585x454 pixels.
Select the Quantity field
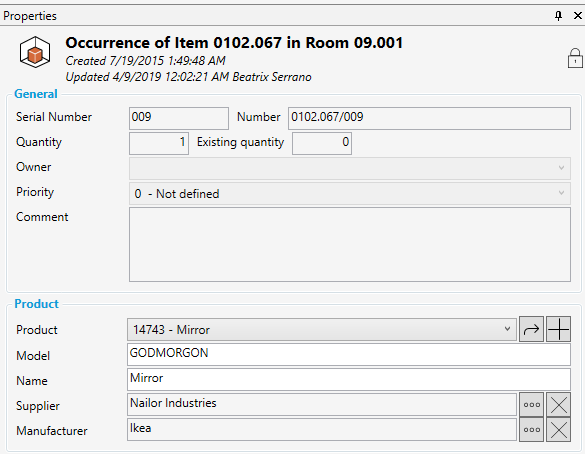click(159, 143)
